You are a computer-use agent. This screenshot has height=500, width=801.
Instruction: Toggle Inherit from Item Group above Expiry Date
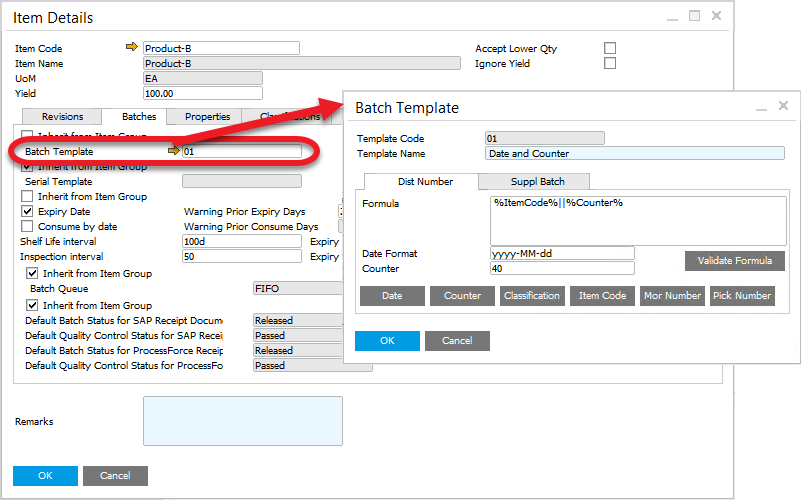click(27, 196)
